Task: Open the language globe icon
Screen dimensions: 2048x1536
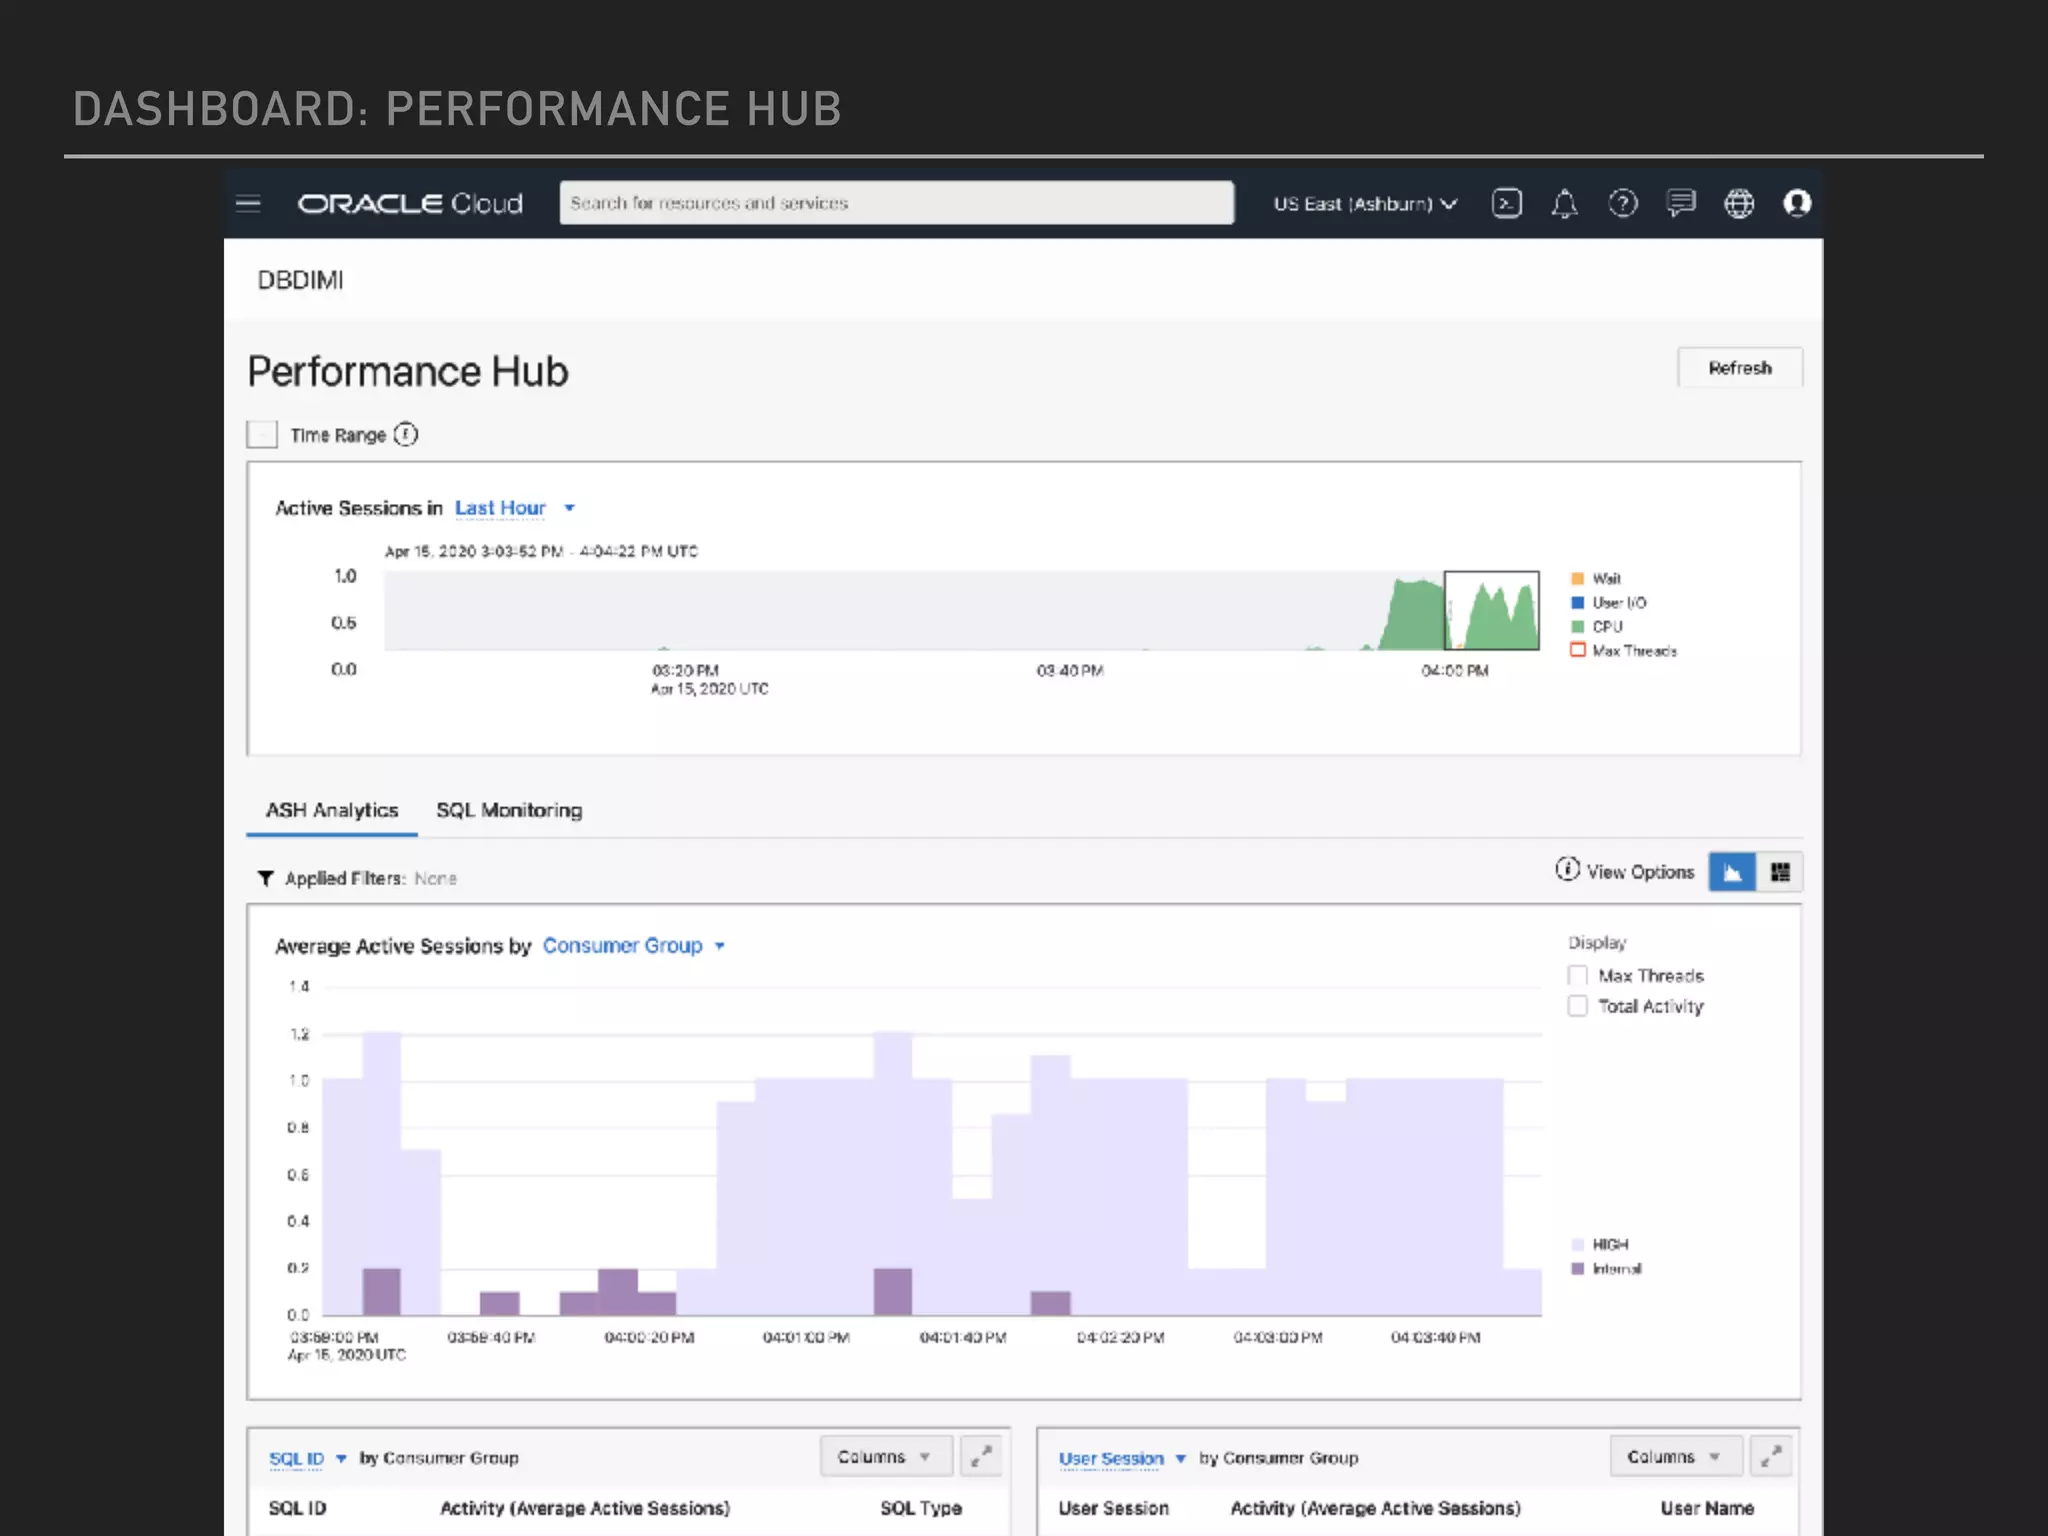Action: pyautogui.click(x=1739, y=204)
